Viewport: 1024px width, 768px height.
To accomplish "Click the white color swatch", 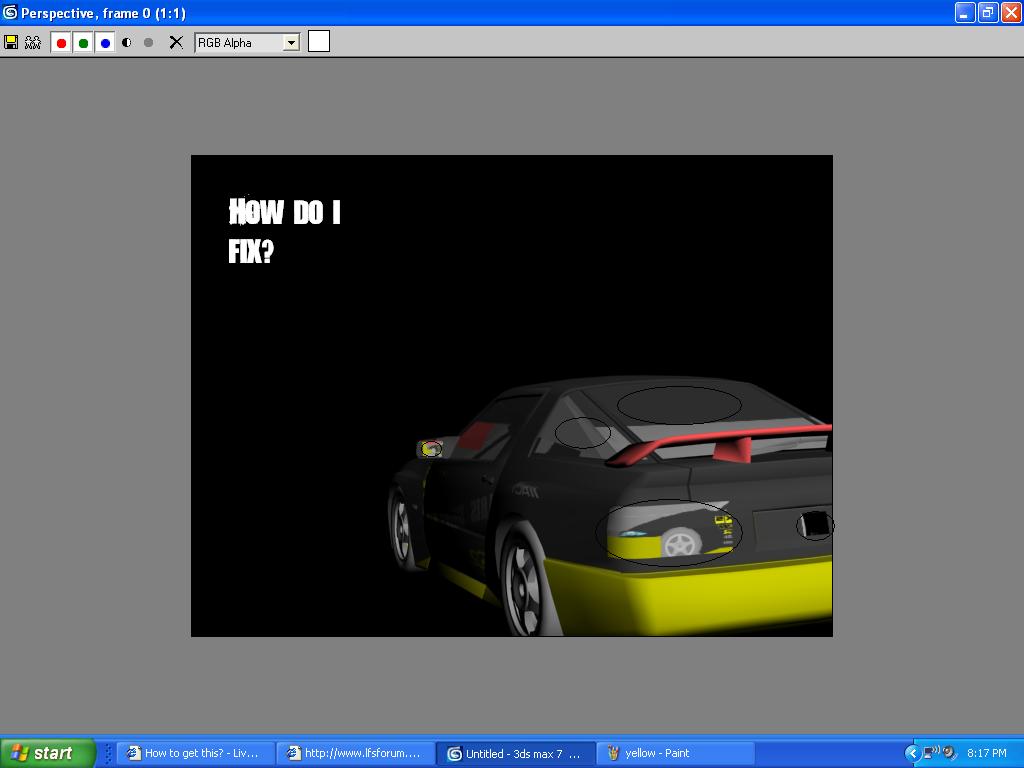I will click(319, 41).
